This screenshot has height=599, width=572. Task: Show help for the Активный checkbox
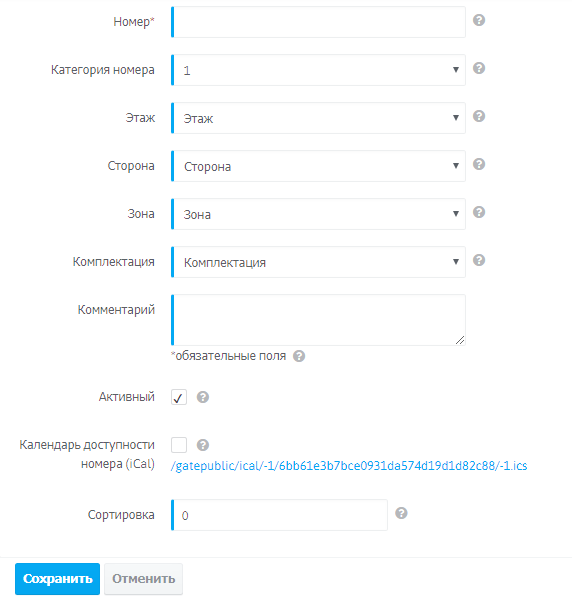coord(203,397)
